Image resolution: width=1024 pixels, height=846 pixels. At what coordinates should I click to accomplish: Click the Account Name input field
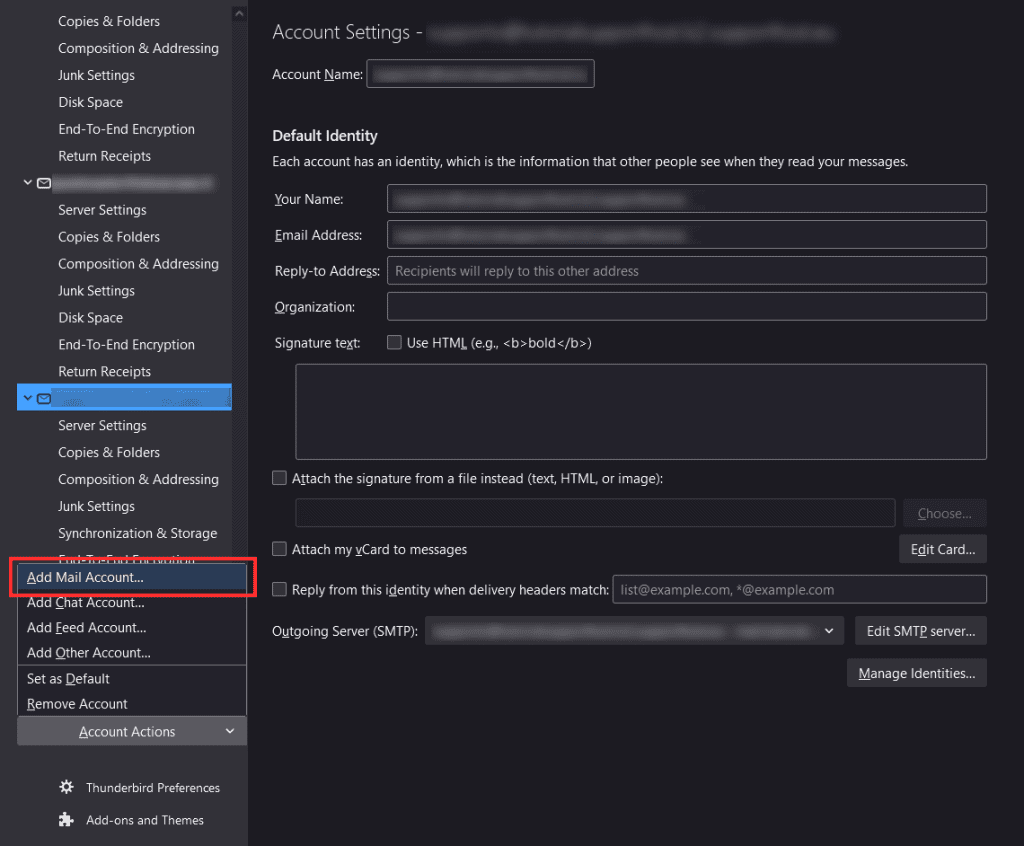click(x=480, y=74)
